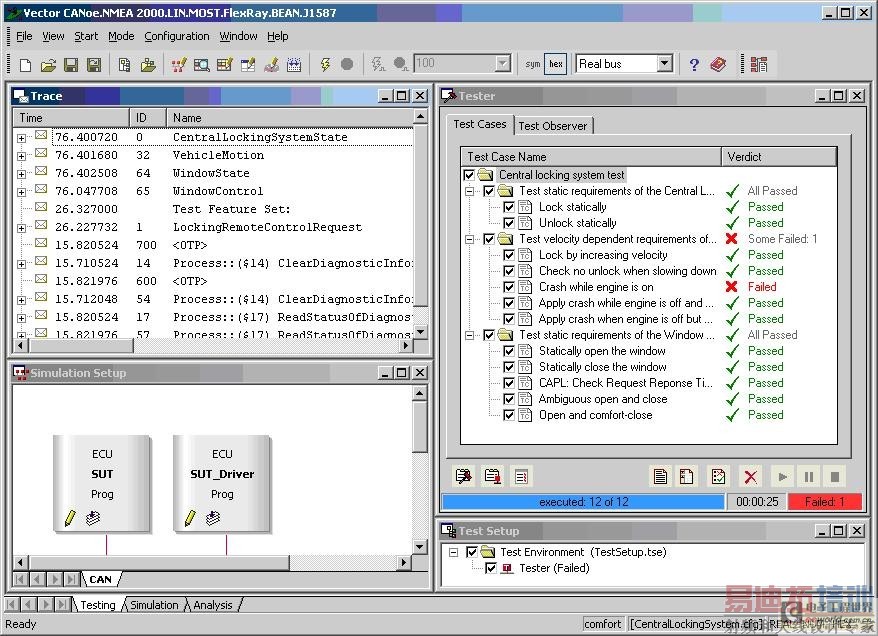This screenshot has width=878, height=636.
Task: Collapse Test Environment node in Test Setup
Action: point(453,553)
